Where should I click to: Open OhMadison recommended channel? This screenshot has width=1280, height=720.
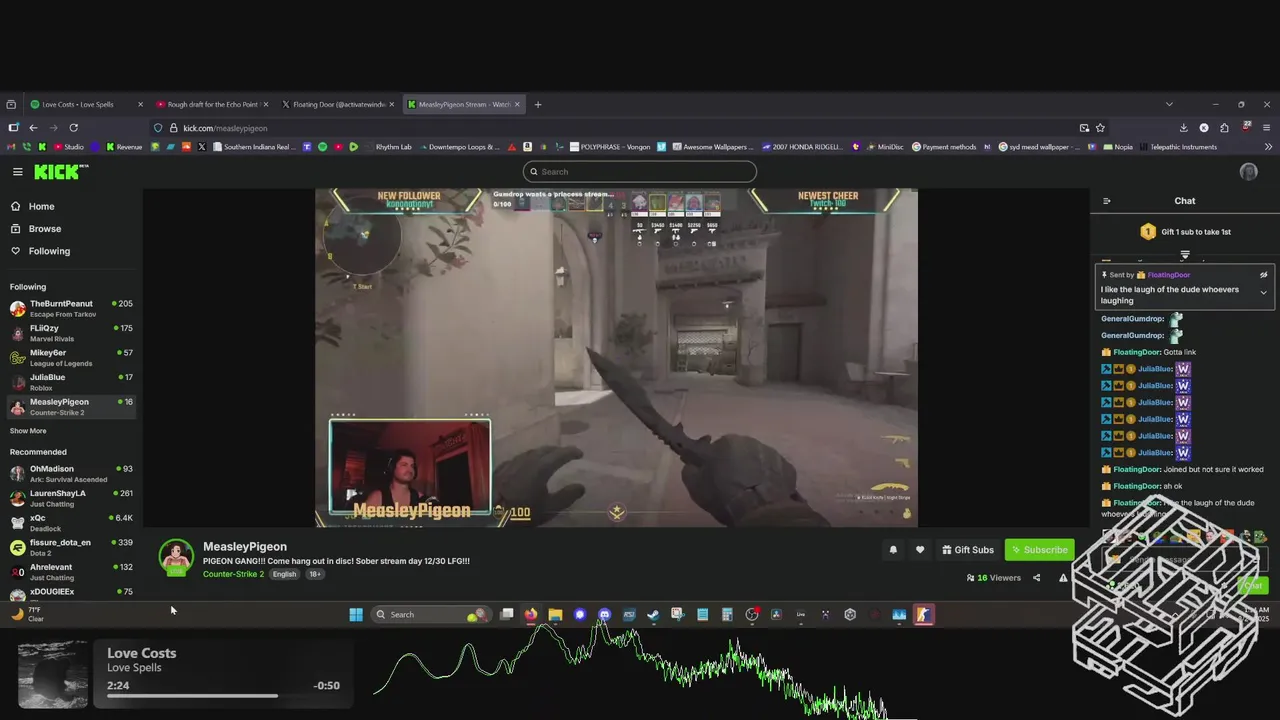point(71,473)
